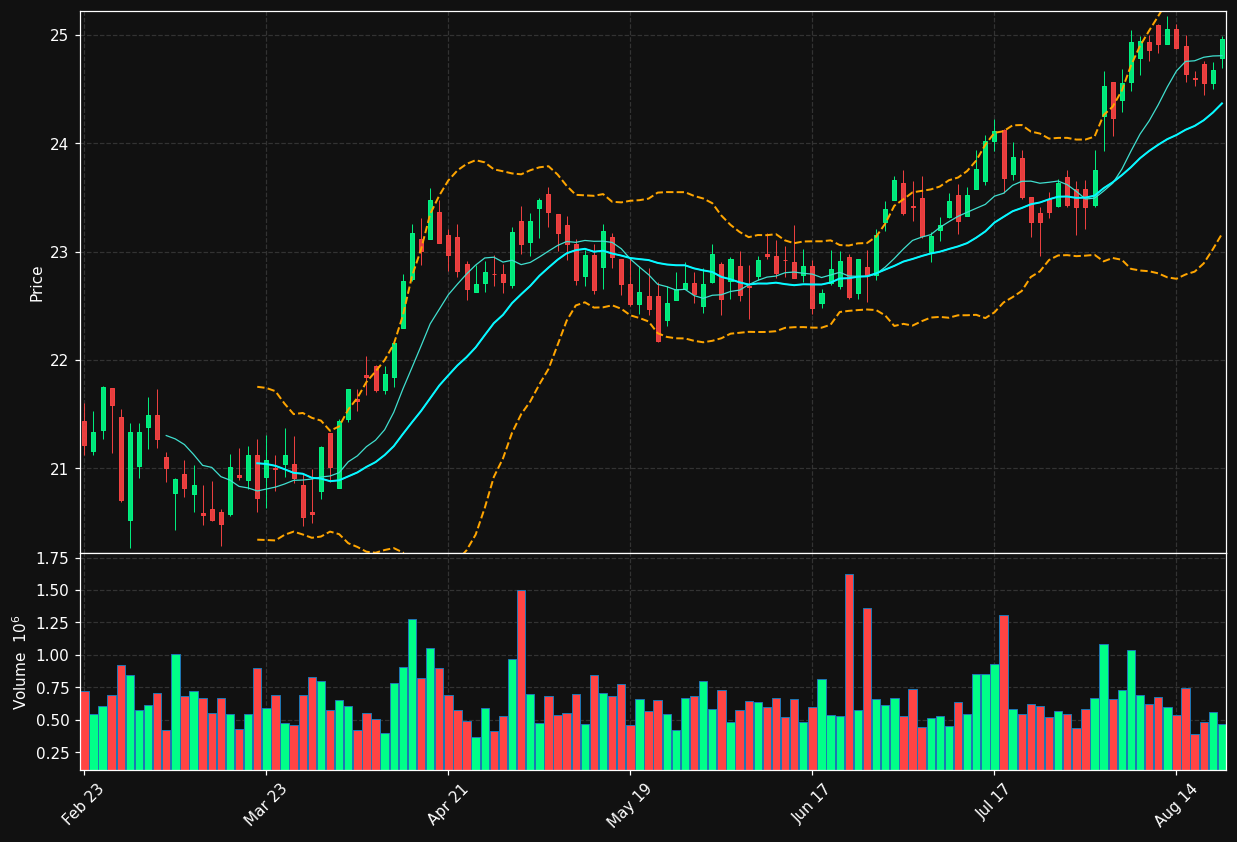Click the 1.50 volume axis label
1237x842 pixels.
(51, 590)
